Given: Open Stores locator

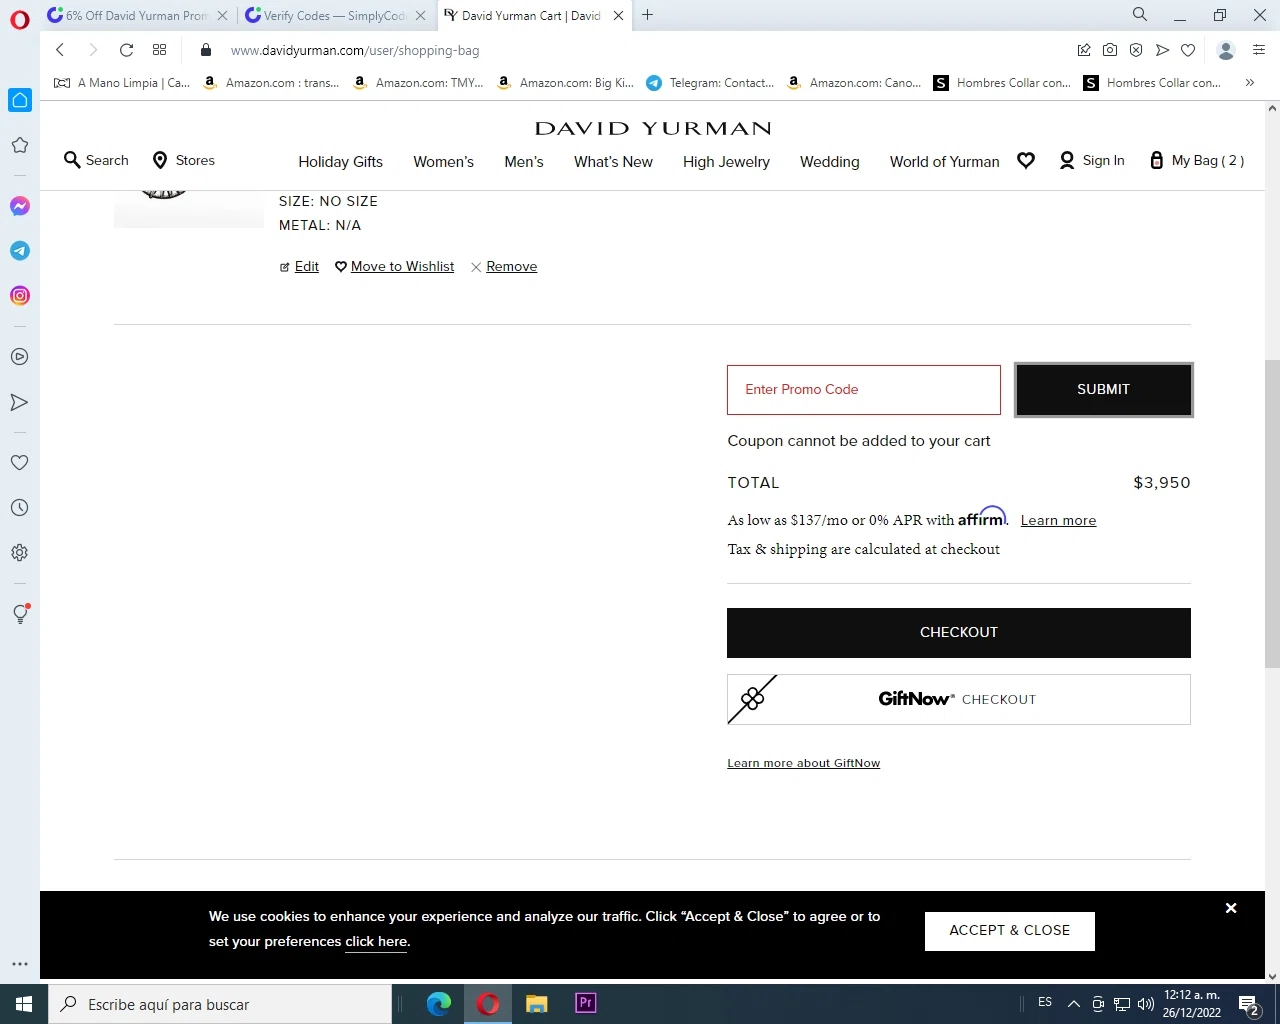Looking at the screenshot, I should point(183,160).
